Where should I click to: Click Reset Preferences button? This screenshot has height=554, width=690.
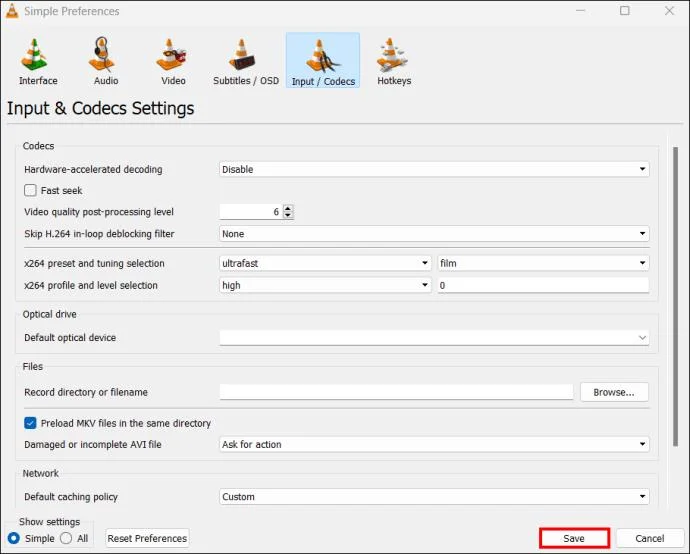point(147,538)
